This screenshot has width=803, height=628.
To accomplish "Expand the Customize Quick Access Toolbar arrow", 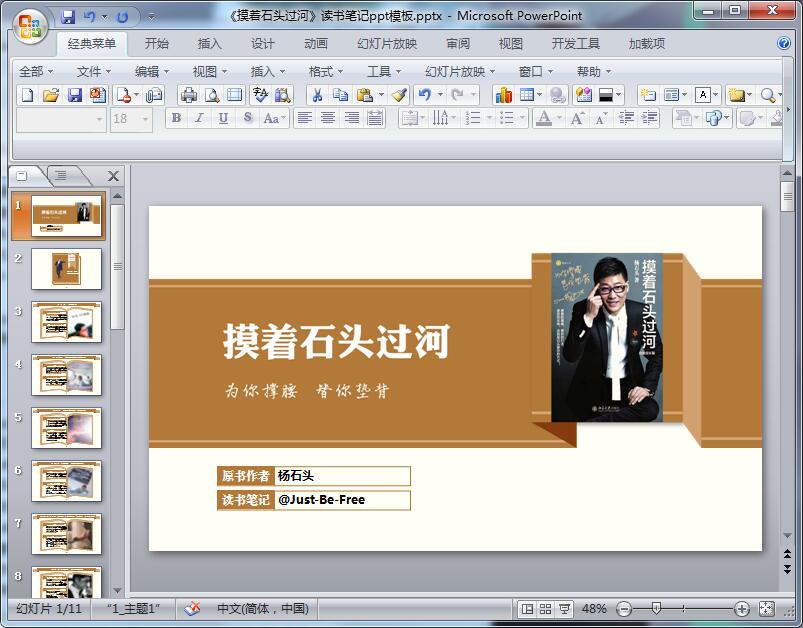I will click(x=152, y=17).
